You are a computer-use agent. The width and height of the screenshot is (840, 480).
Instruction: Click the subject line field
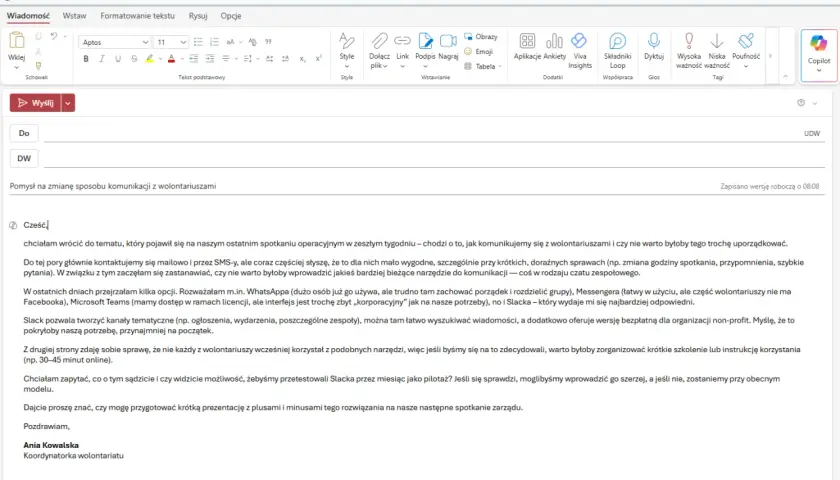[363, 186]
